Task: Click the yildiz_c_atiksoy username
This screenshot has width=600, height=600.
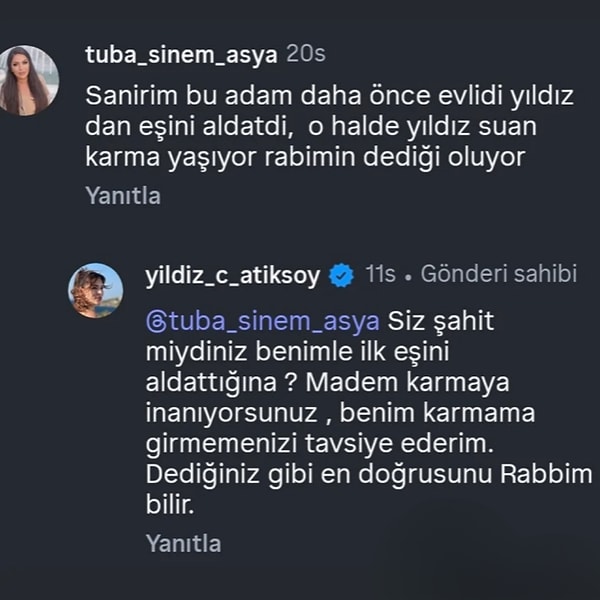Action: (x=233, y=275)
